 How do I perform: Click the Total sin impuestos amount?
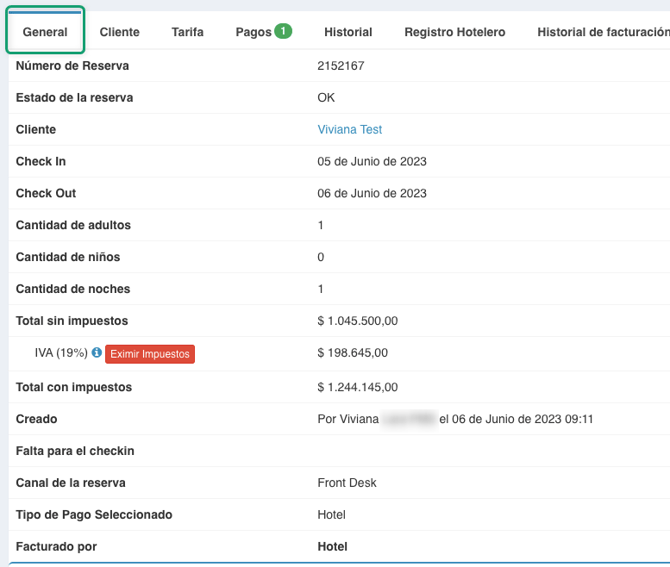(357, 321)
